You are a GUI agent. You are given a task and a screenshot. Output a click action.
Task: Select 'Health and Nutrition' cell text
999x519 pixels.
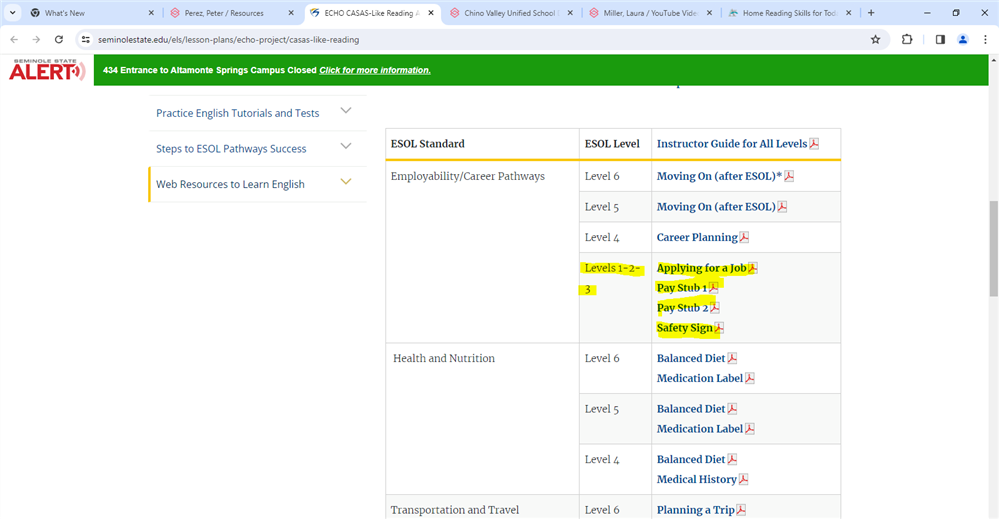(444, 358)
